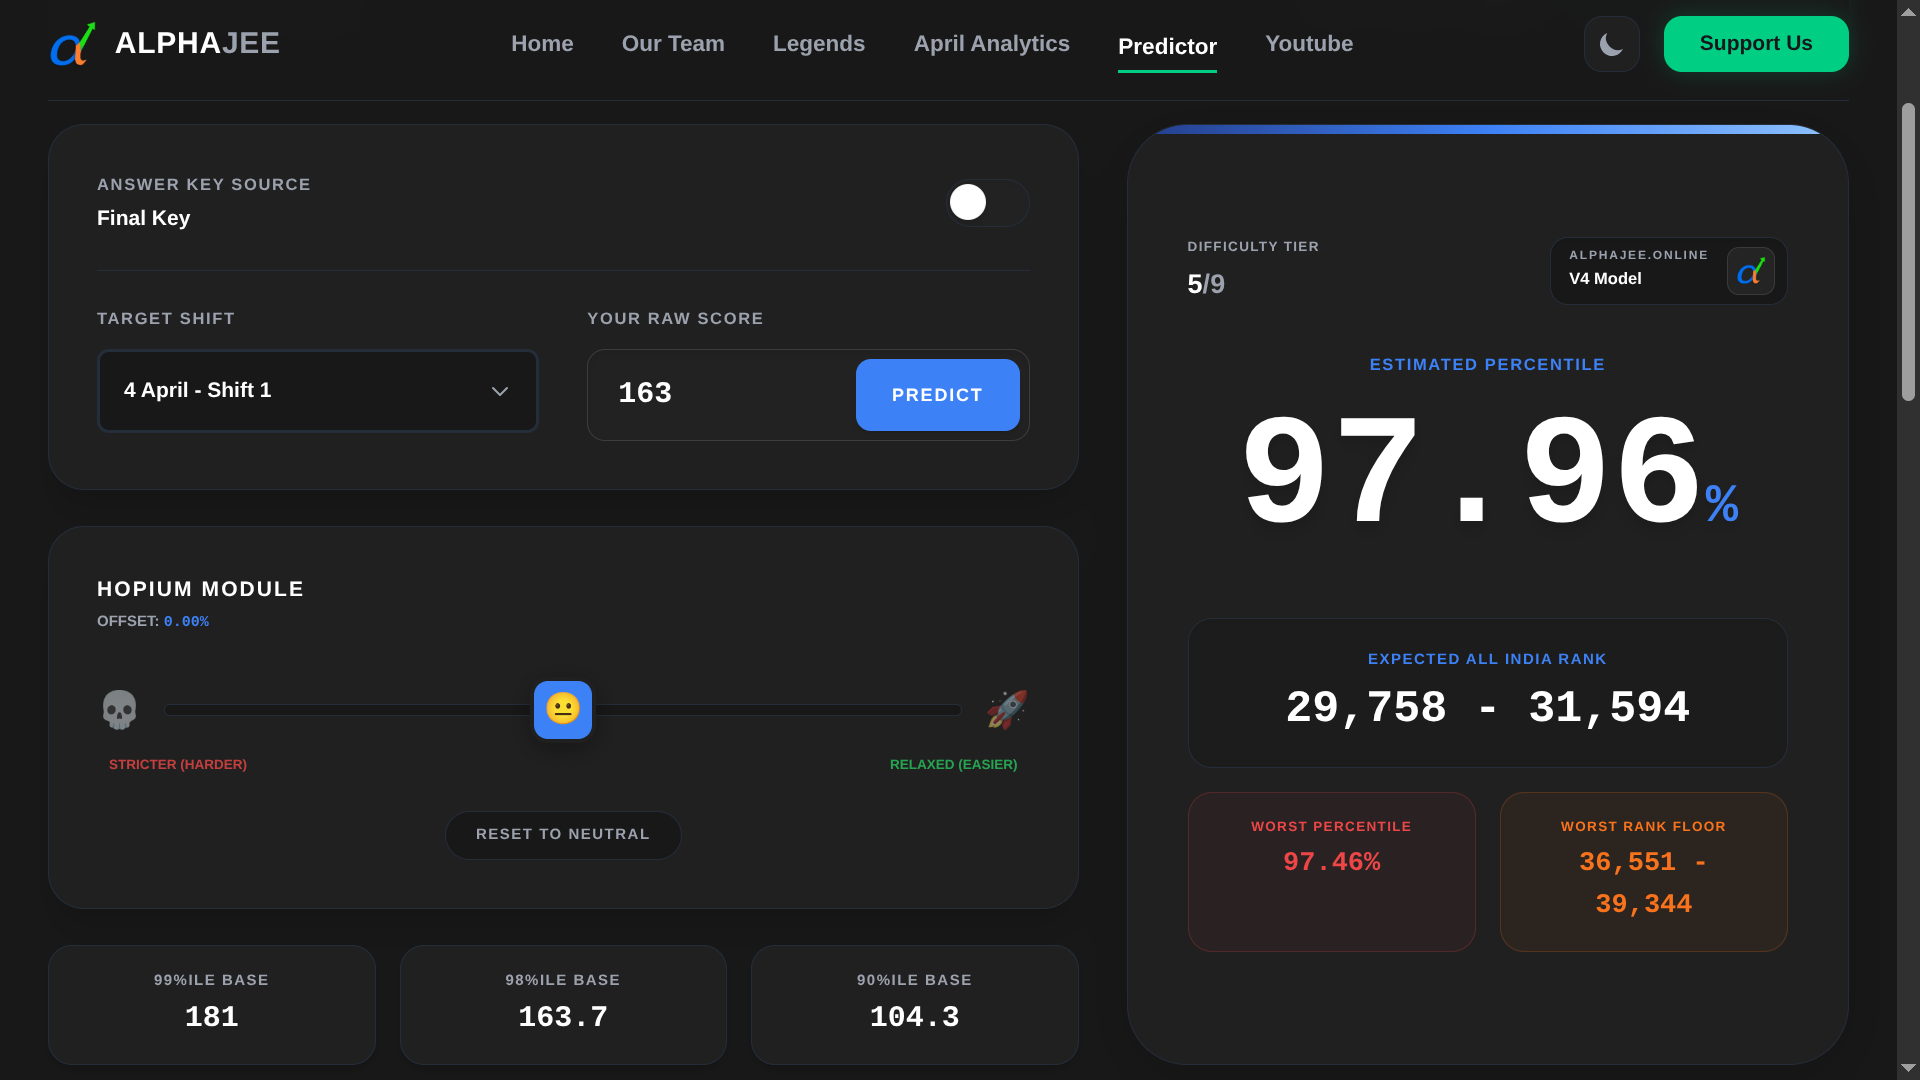Click the neutral face slider thumb

tap(563, 710)
